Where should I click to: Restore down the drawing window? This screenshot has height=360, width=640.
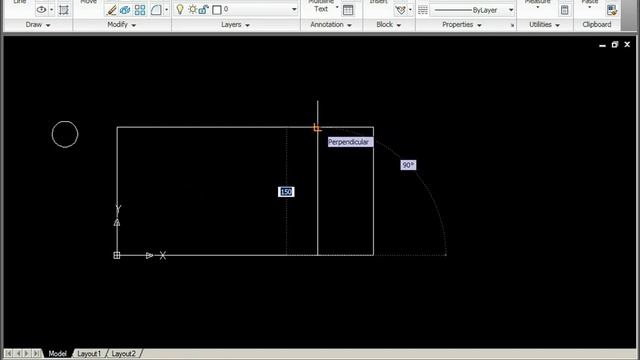coord(615,44)
